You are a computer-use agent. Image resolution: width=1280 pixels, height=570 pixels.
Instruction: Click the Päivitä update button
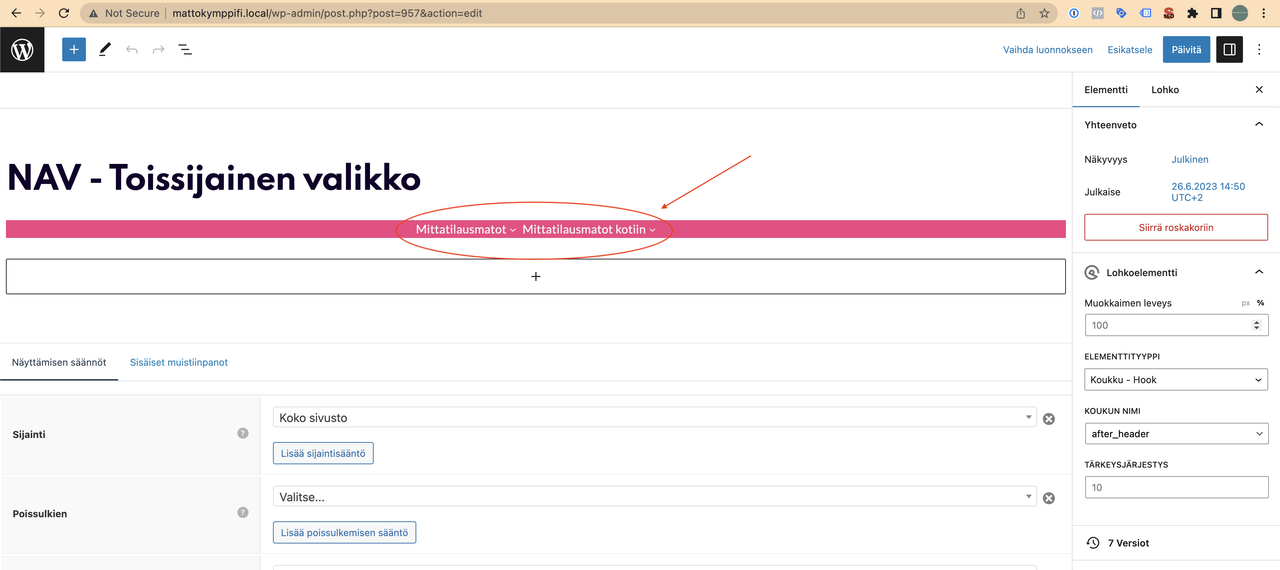click(1186, 49)
